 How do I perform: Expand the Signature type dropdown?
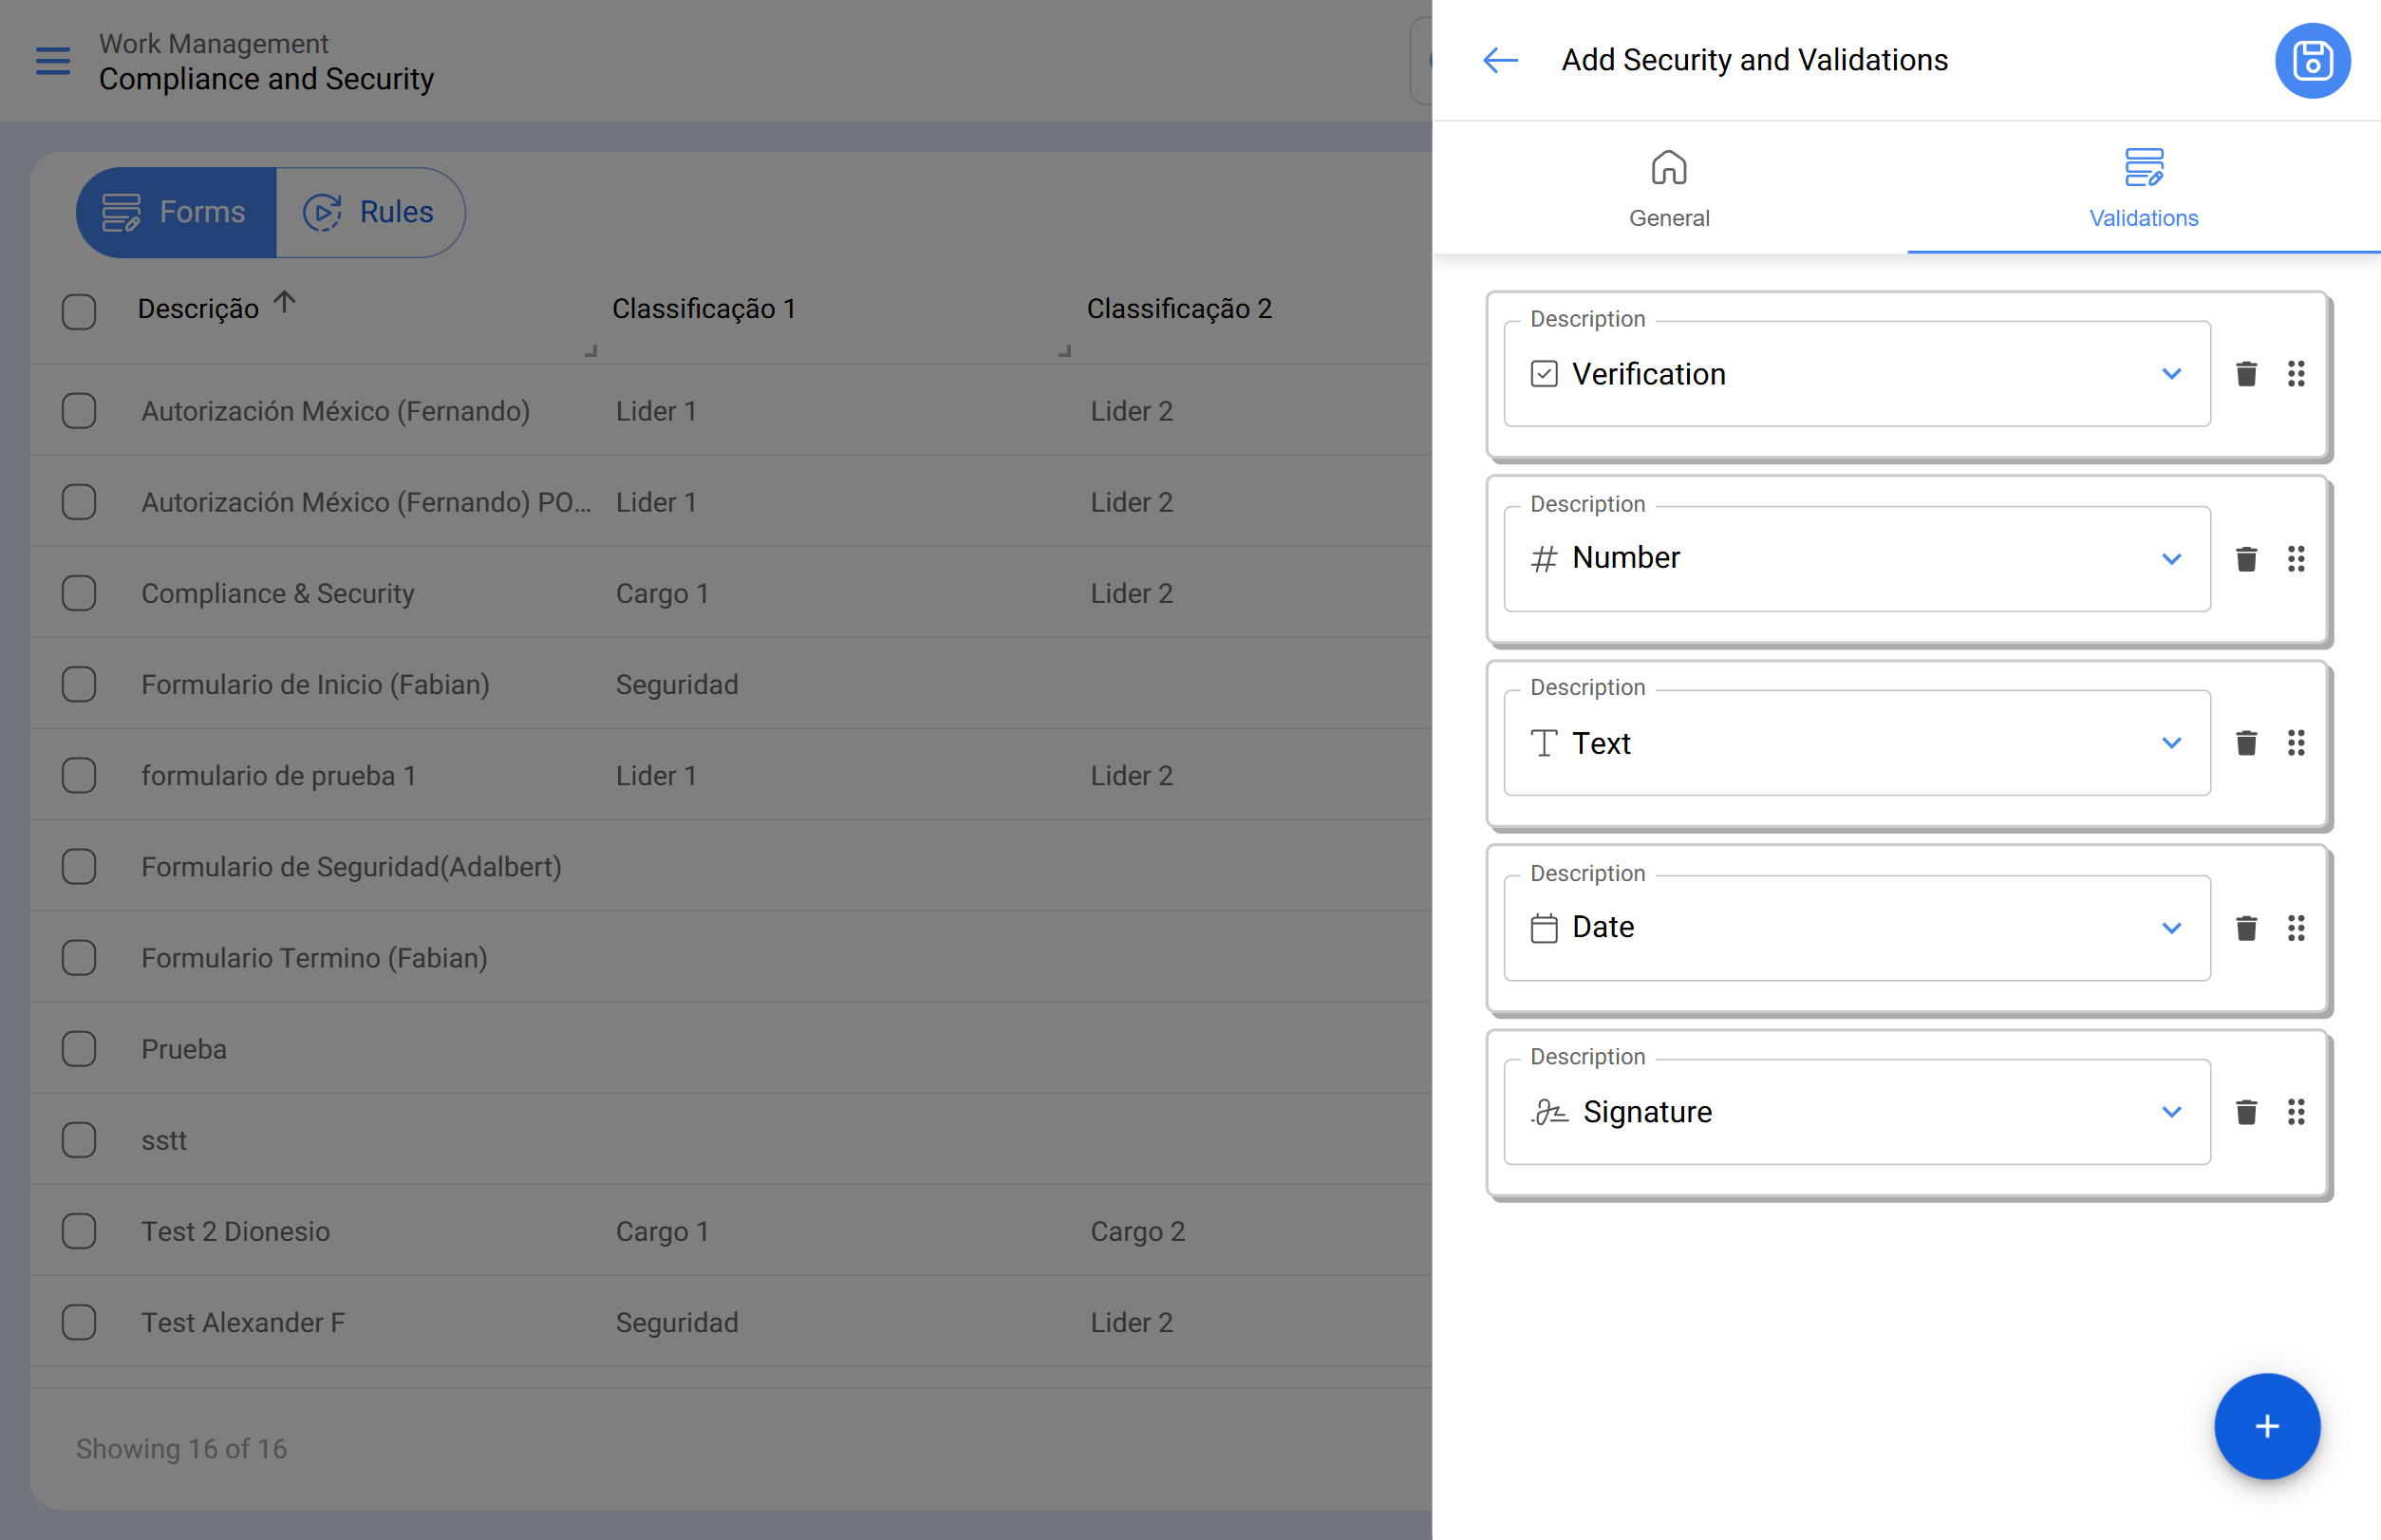point(2171,1112)
